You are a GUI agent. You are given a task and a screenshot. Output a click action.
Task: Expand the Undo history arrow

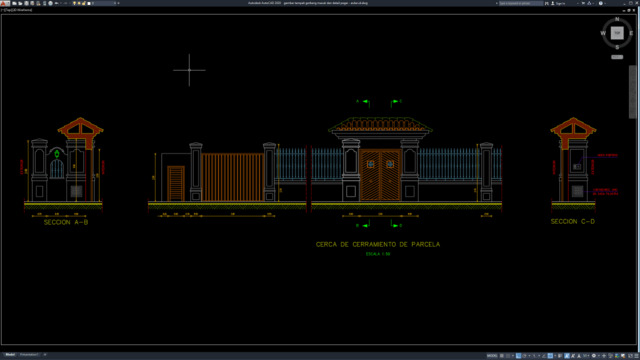point(60,3)
